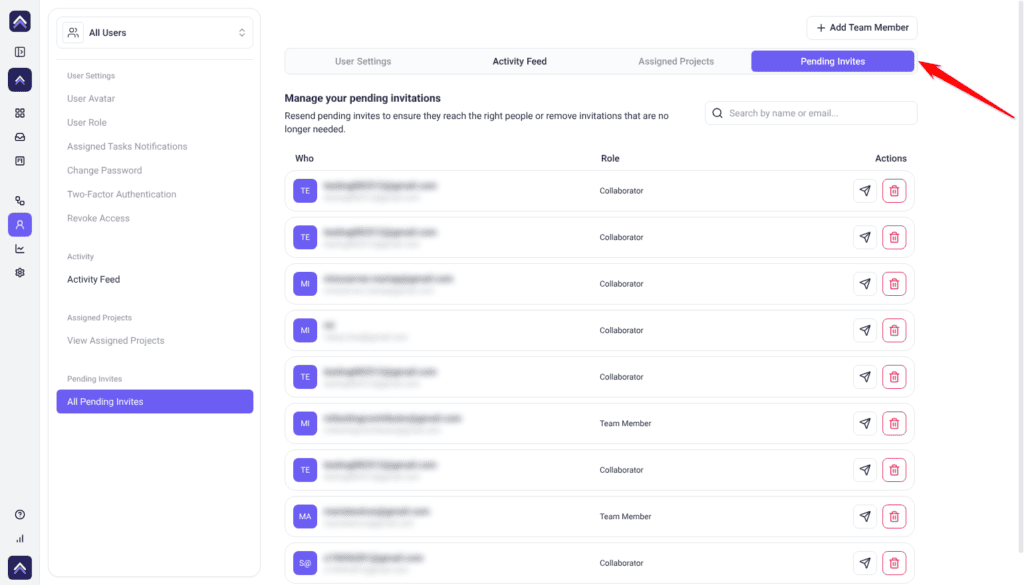Open the integrations link icon in sidebar
This screenshot has height=585, width=1024.
coord(20,200)
